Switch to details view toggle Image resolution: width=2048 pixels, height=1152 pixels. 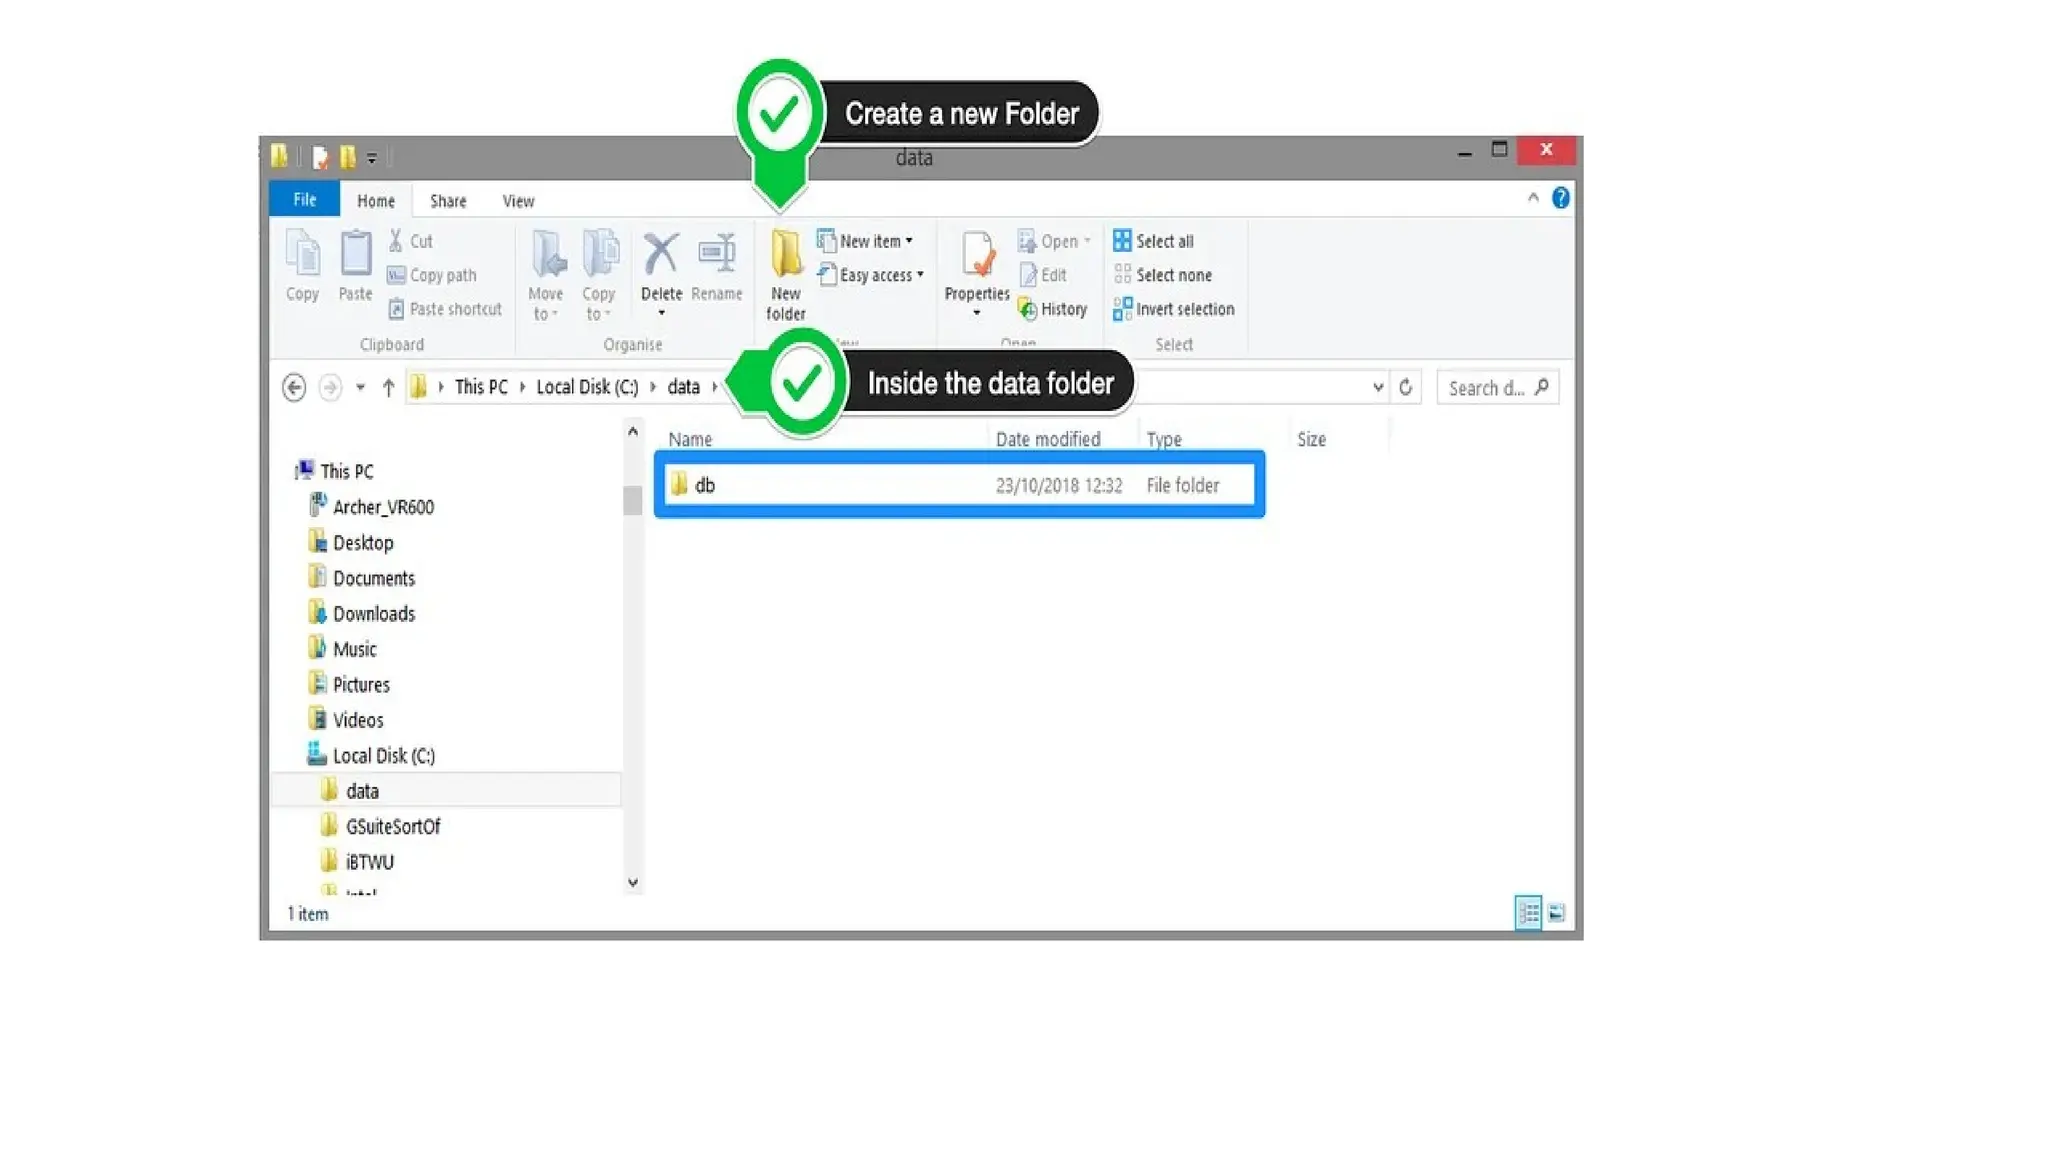coord(1528,913)
